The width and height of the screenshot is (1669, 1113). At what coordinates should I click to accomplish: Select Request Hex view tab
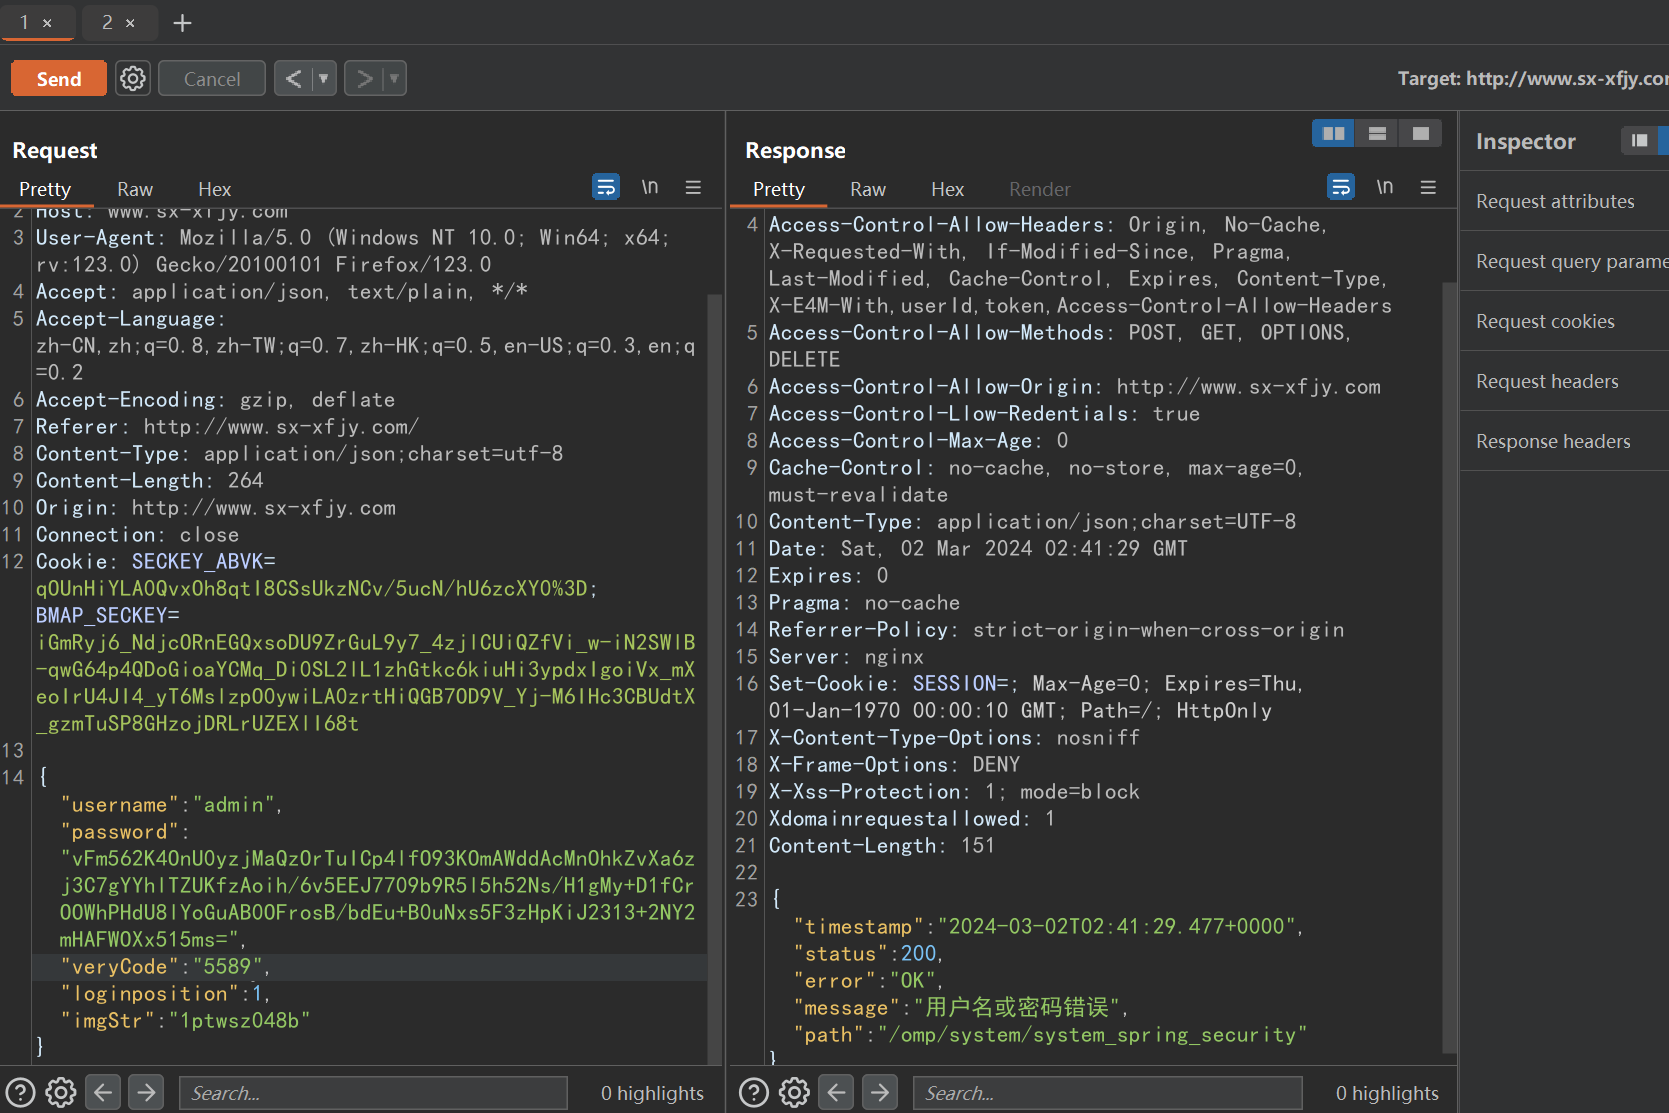(x=214, y=189)
